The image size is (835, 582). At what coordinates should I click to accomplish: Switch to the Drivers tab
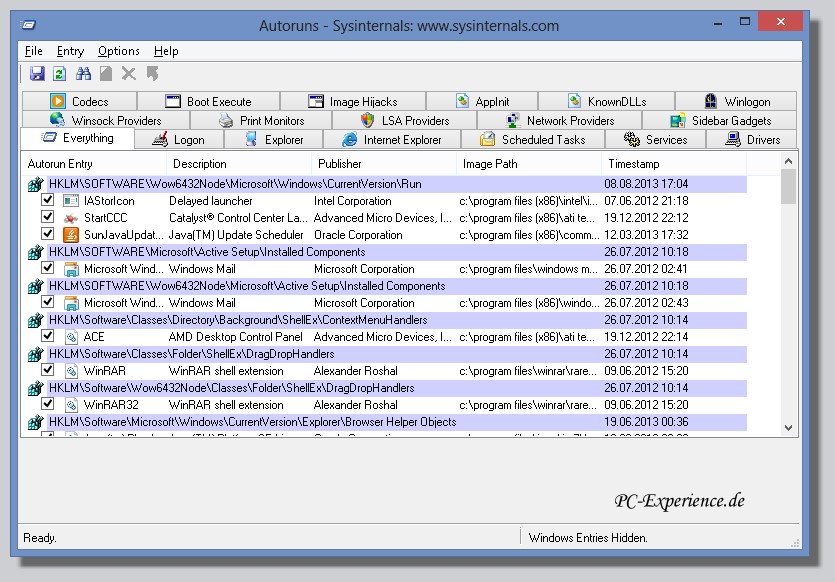[x=752, y=140]
